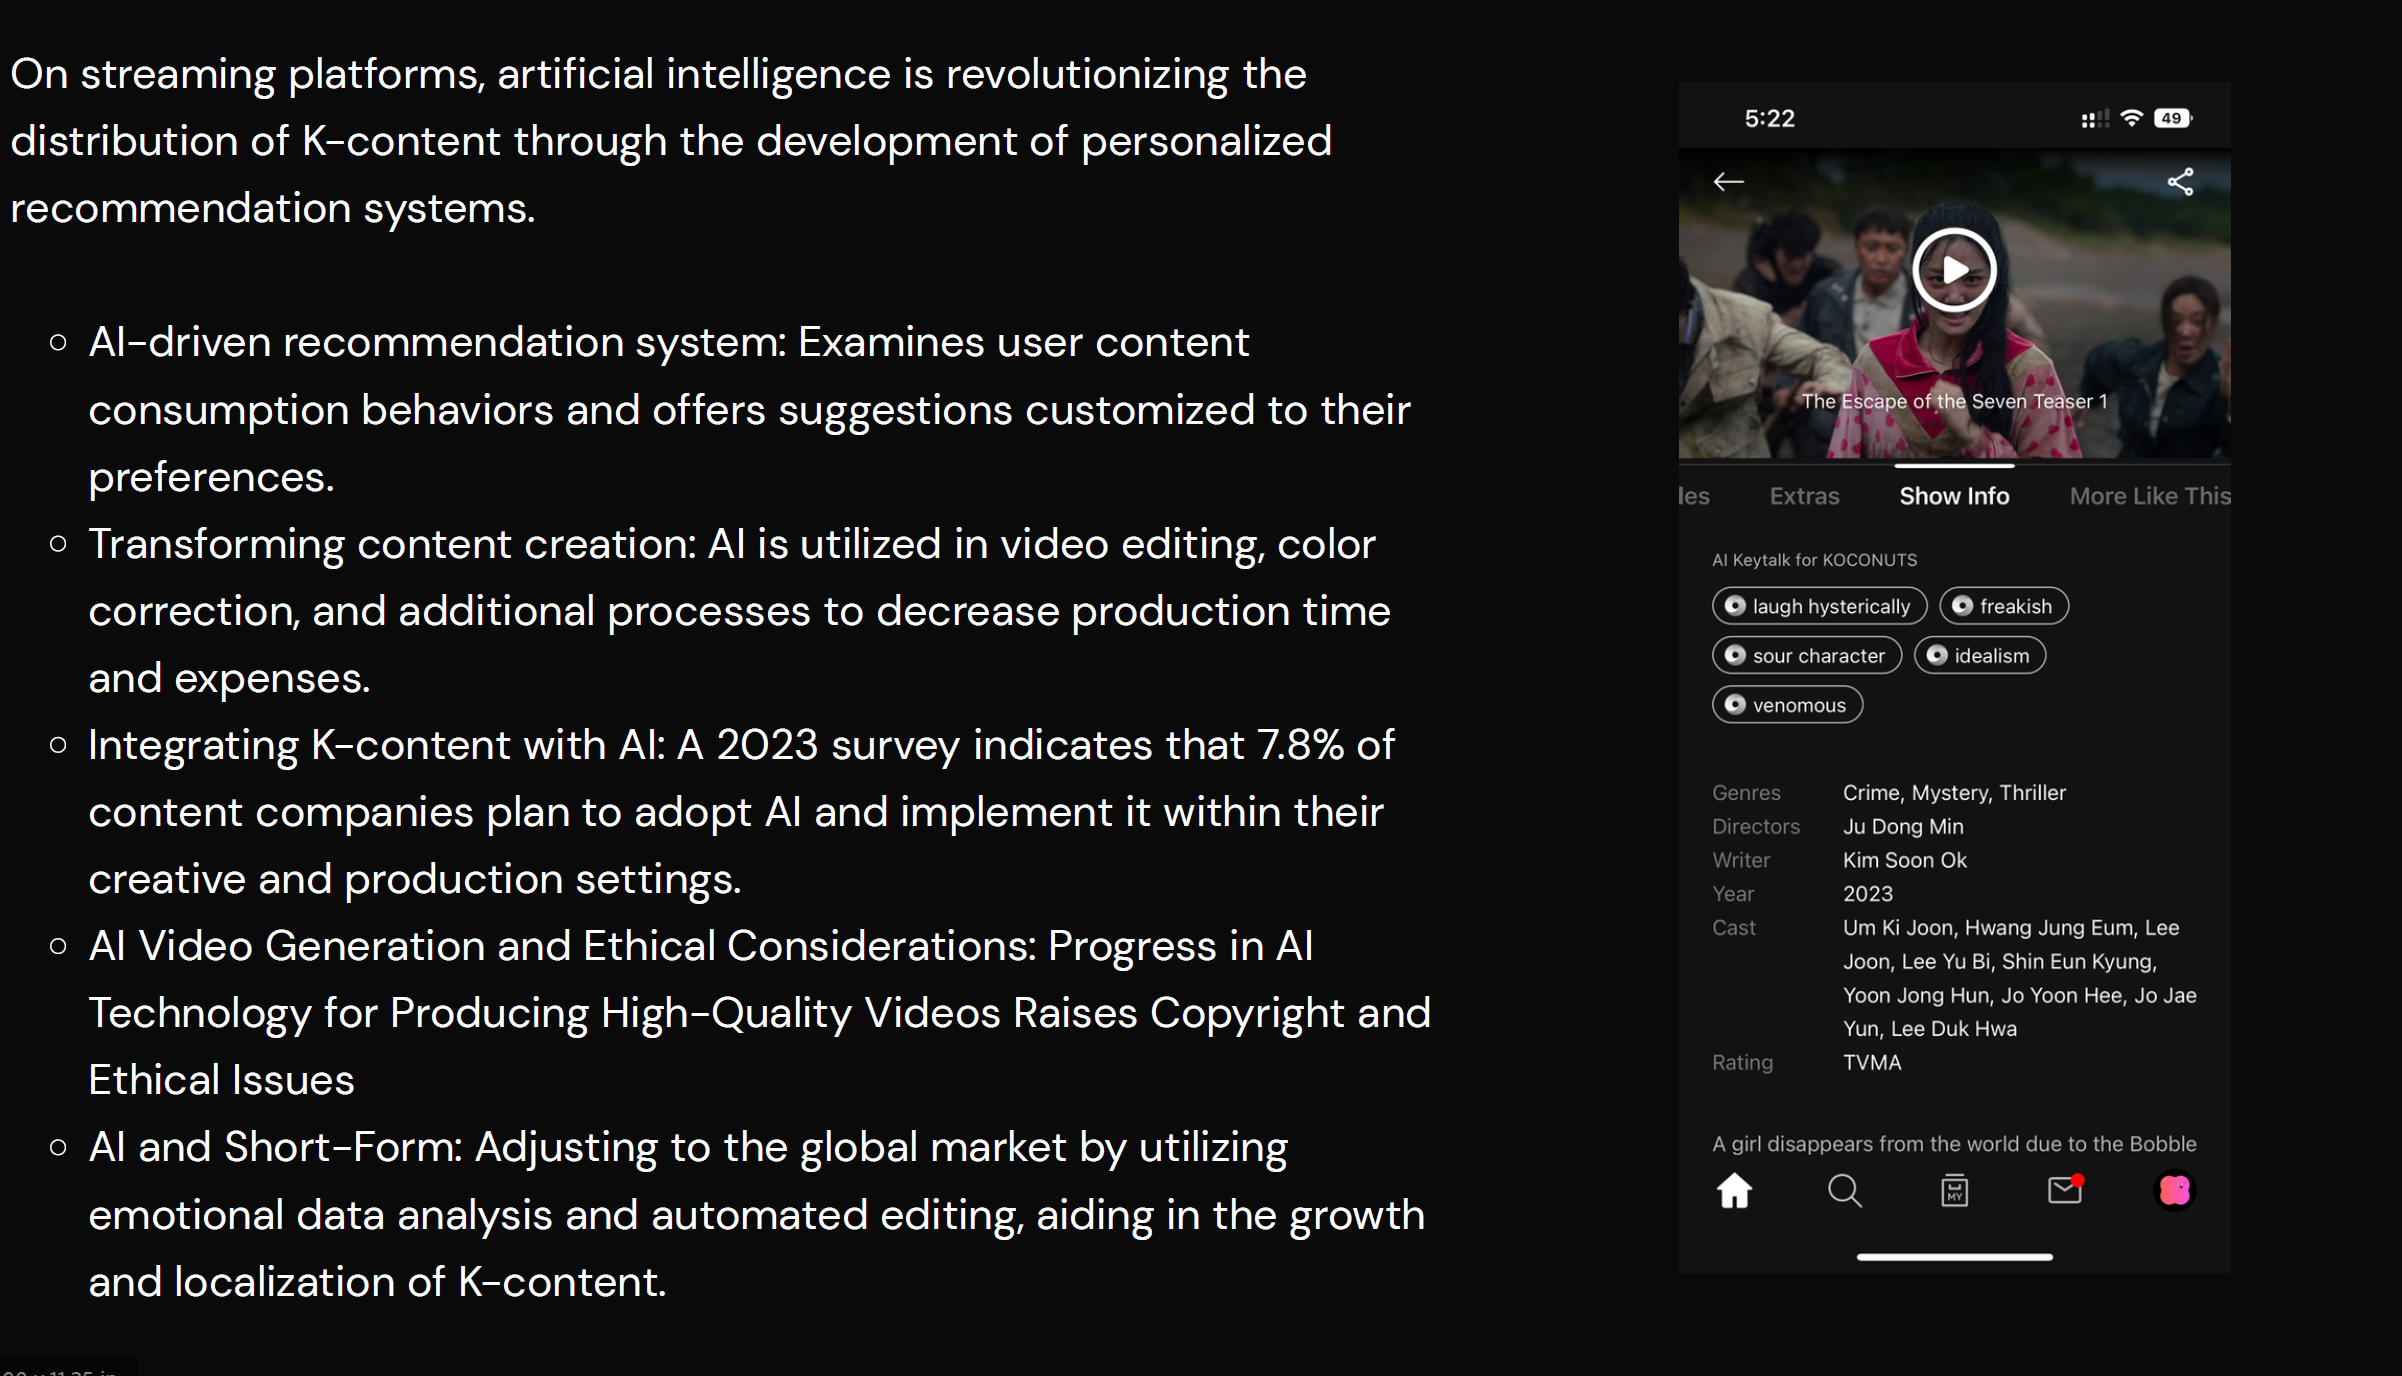This screenshot has height=1376, width=2402.
Task: Tap the Wi-Fi status icon
Action: (x=2131, y=118)
